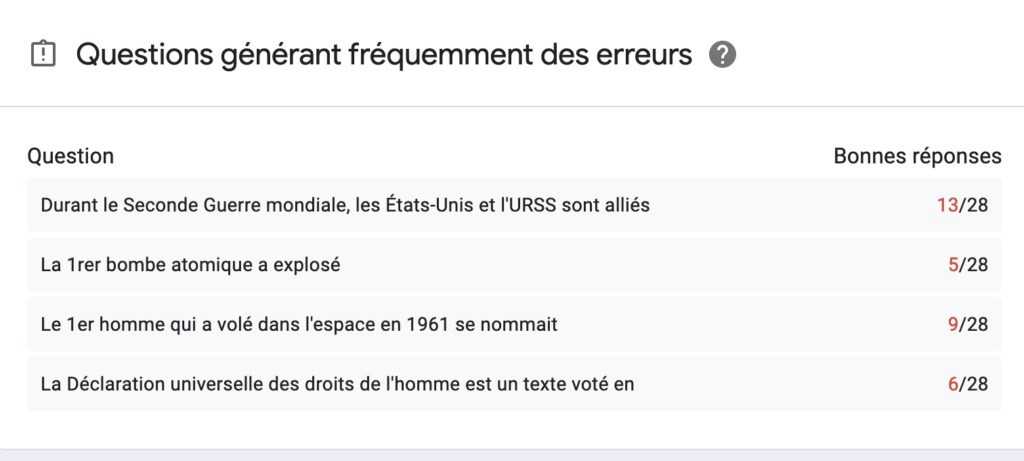Click the clipboard alert icon beside the heading
Viewport: 1024px width, 461px height.
coord(44,54)
